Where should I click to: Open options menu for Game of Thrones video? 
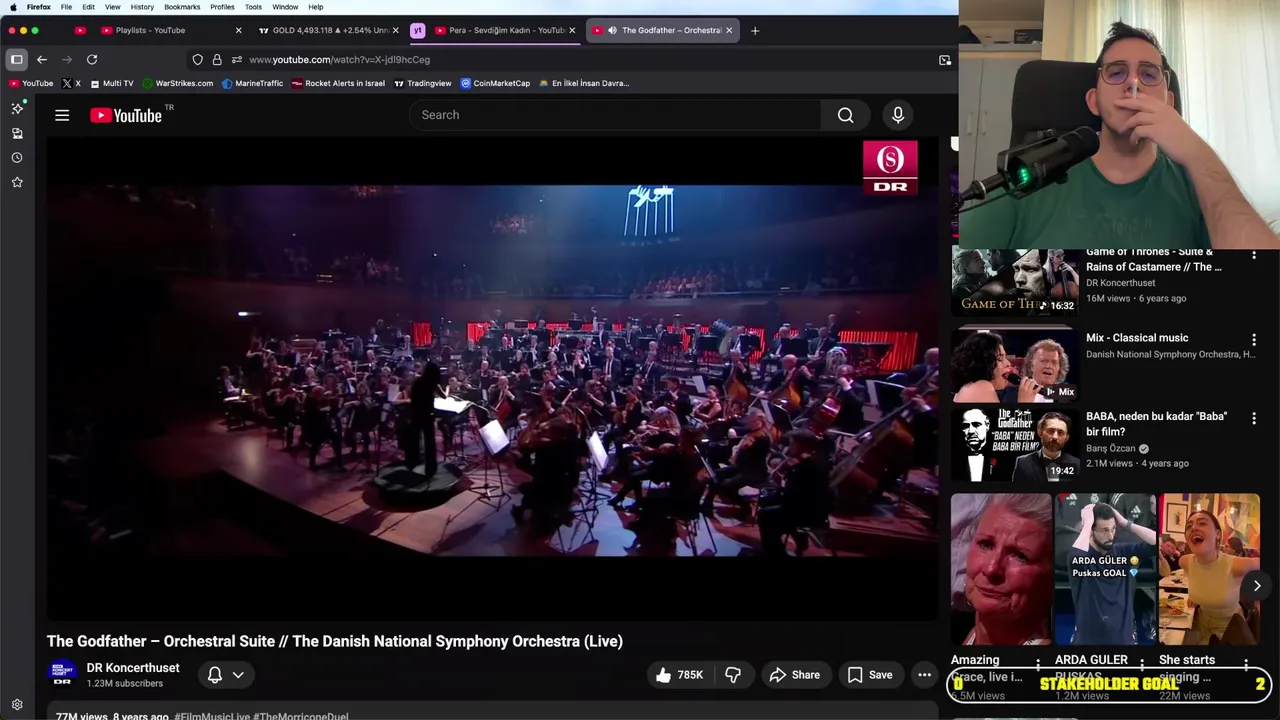coord(1254,255)
